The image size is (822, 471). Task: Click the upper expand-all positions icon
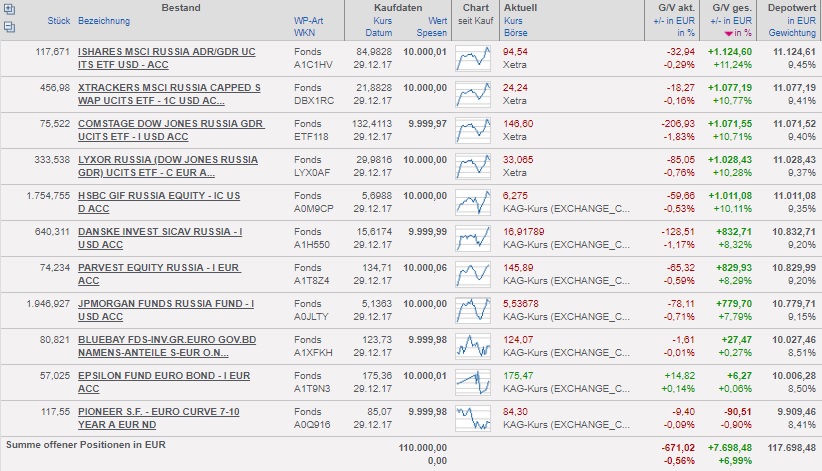point(9,9)
